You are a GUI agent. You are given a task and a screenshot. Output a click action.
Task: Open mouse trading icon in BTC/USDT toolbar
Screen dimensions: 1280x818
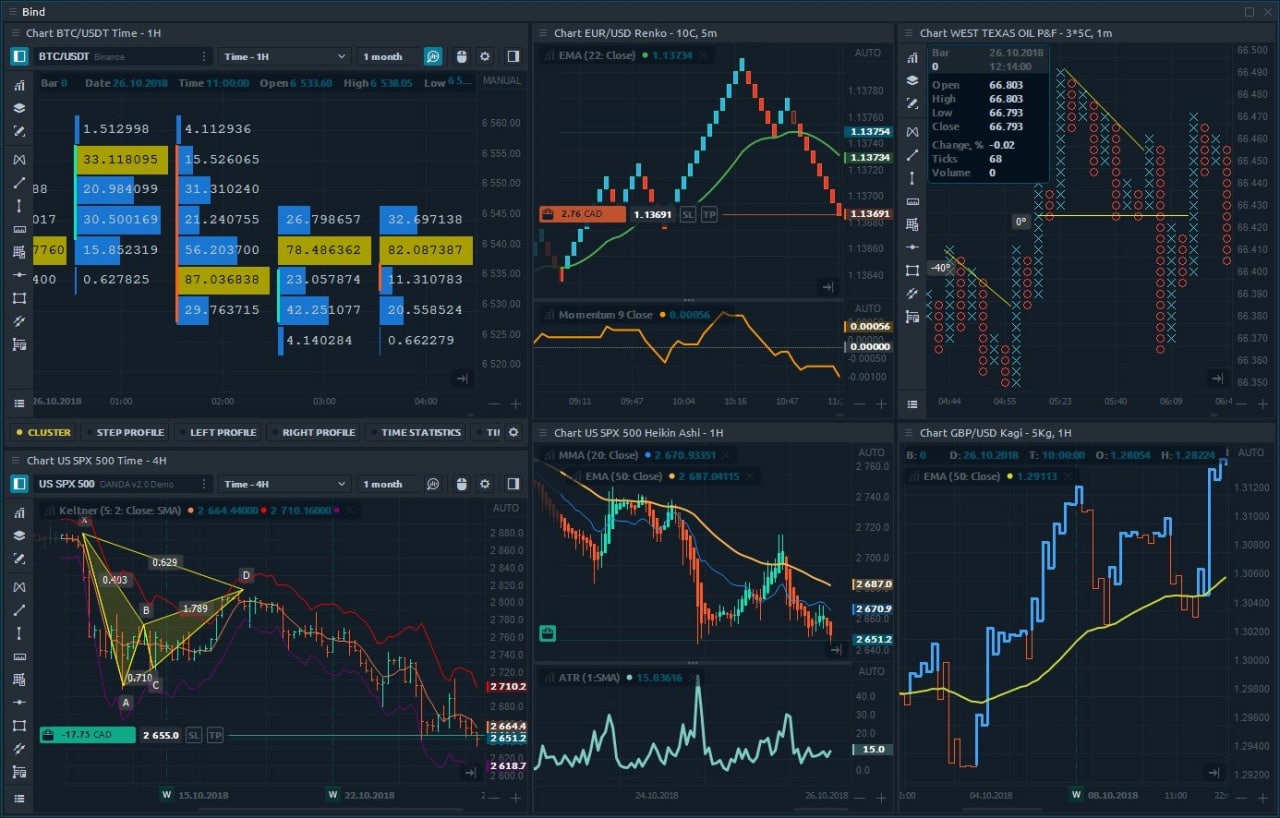(x=461, y=57)
